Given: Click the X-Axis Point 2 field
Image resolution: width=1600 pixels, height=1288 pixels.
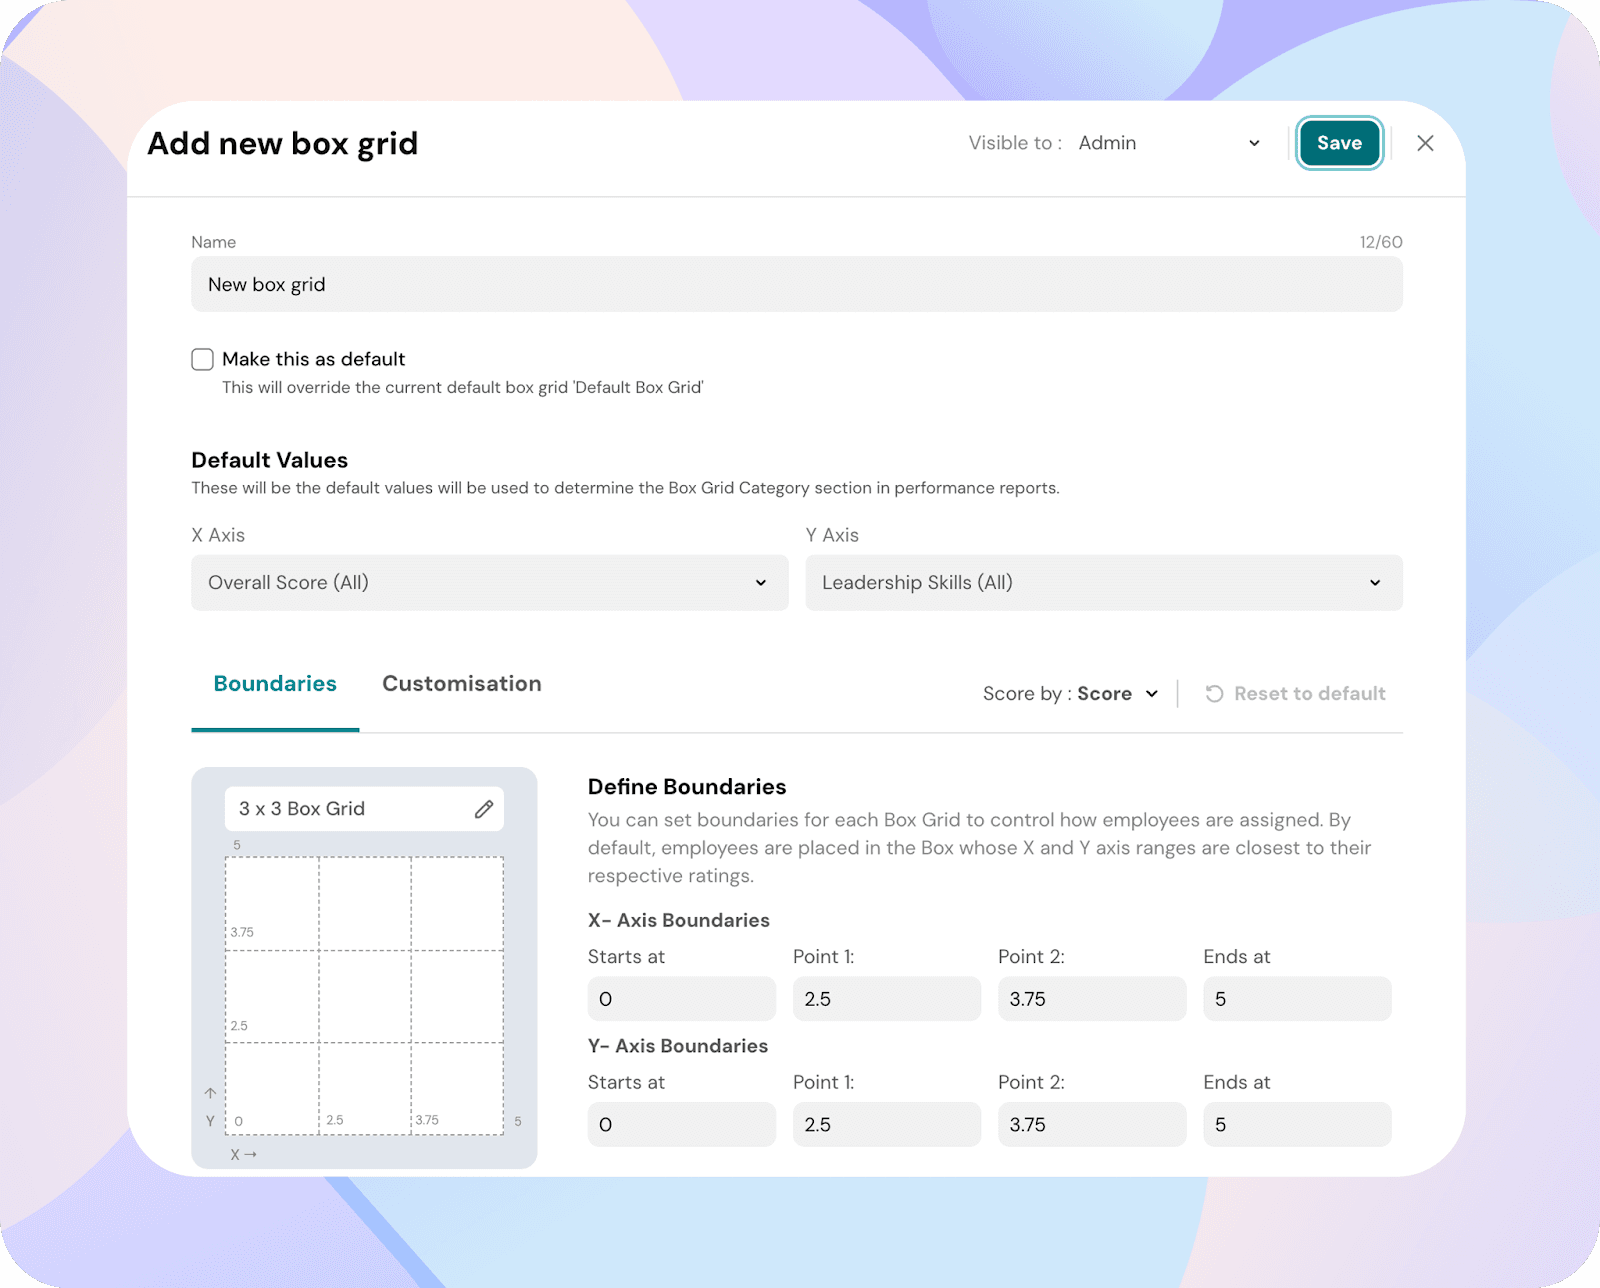Looking at the screenshot, I should click(x=1091, y=999).
